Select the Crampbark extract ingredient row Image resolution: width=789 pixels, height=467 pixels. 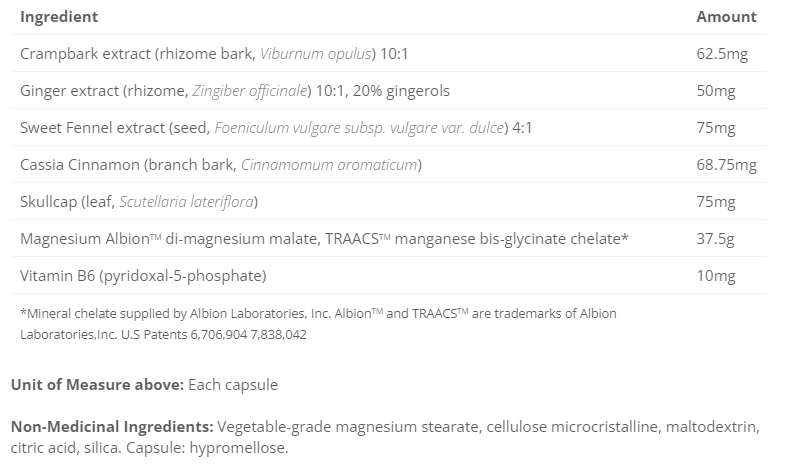pos(388,53)
